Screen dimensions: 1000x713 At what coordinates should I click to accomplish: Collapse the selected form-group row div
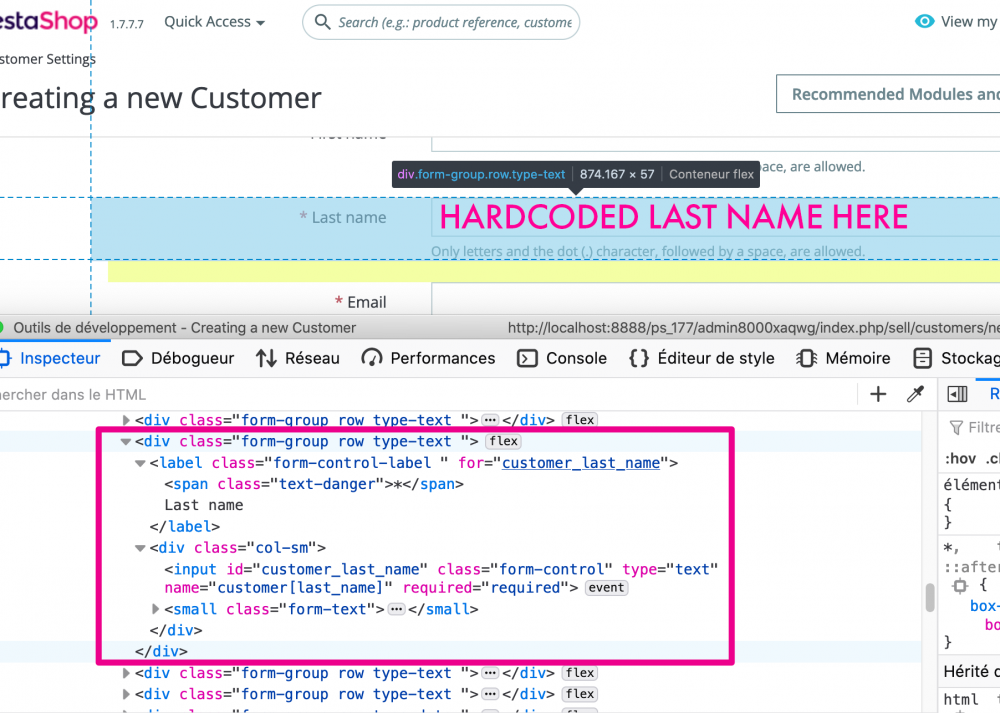(126, 441)
